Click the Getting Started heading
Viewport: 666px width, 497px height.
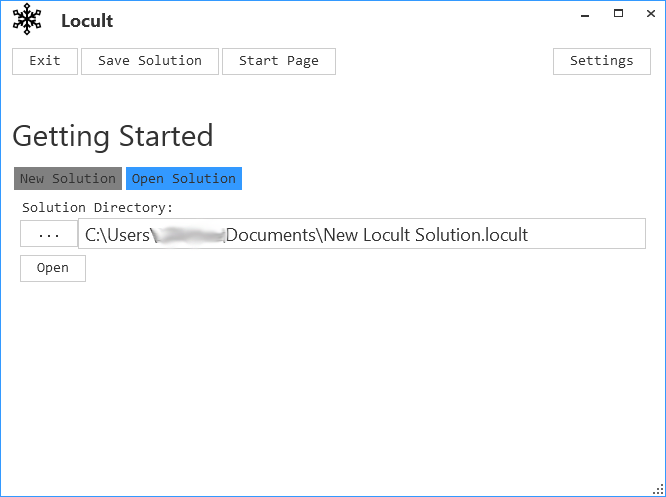112,136
